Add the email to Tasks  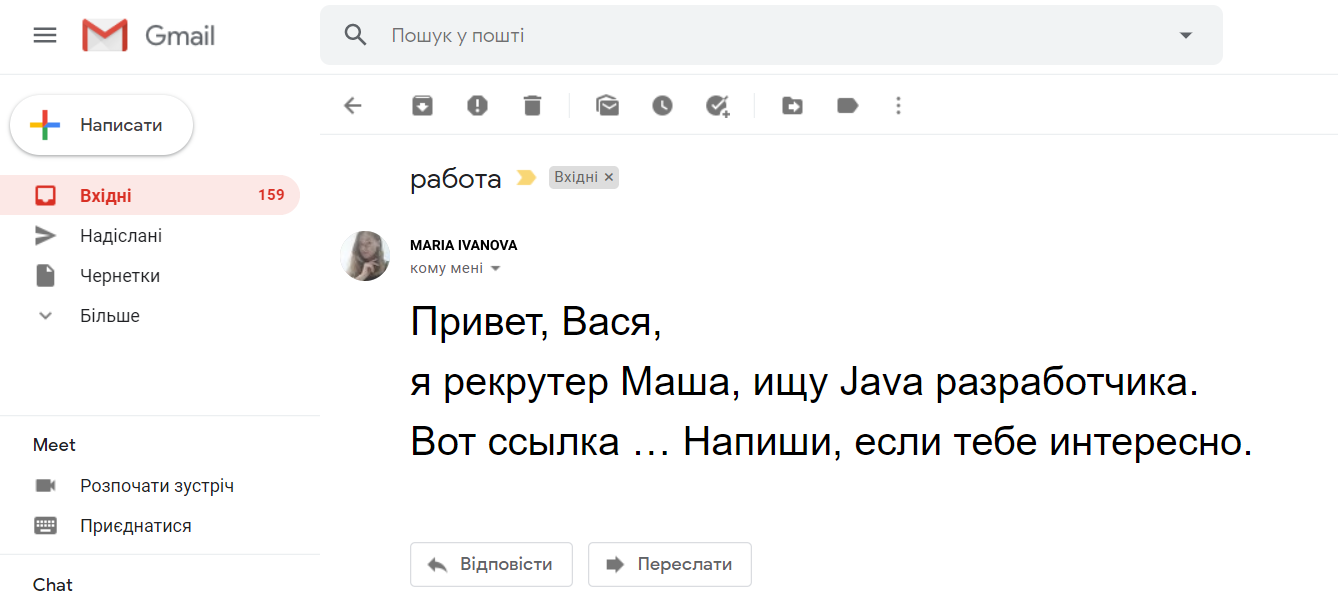click(x=717, y=105)
